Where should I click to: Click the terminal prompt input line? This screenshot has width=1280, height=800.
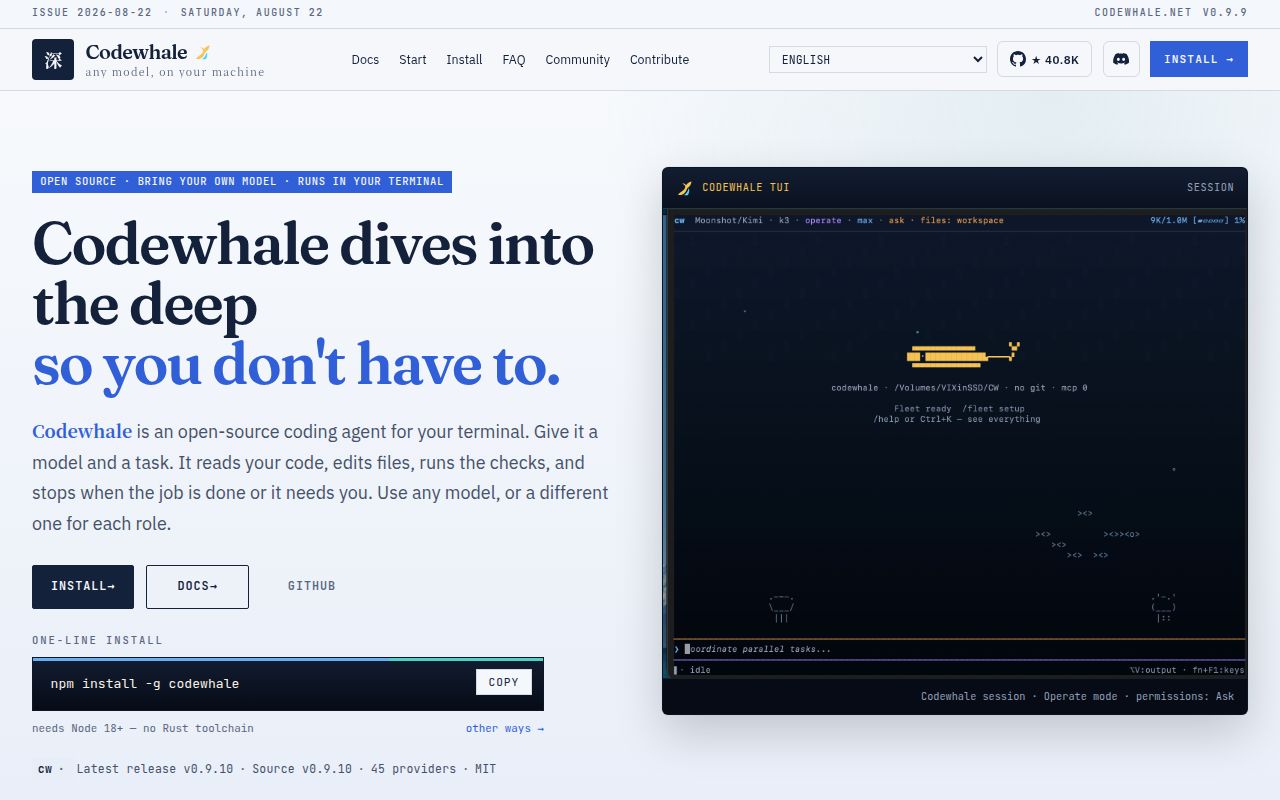pos(959,649)
